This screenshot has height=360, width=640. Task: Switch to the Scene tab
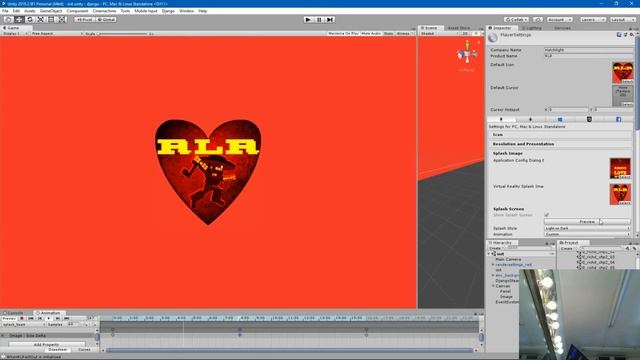tap(431, 28)
